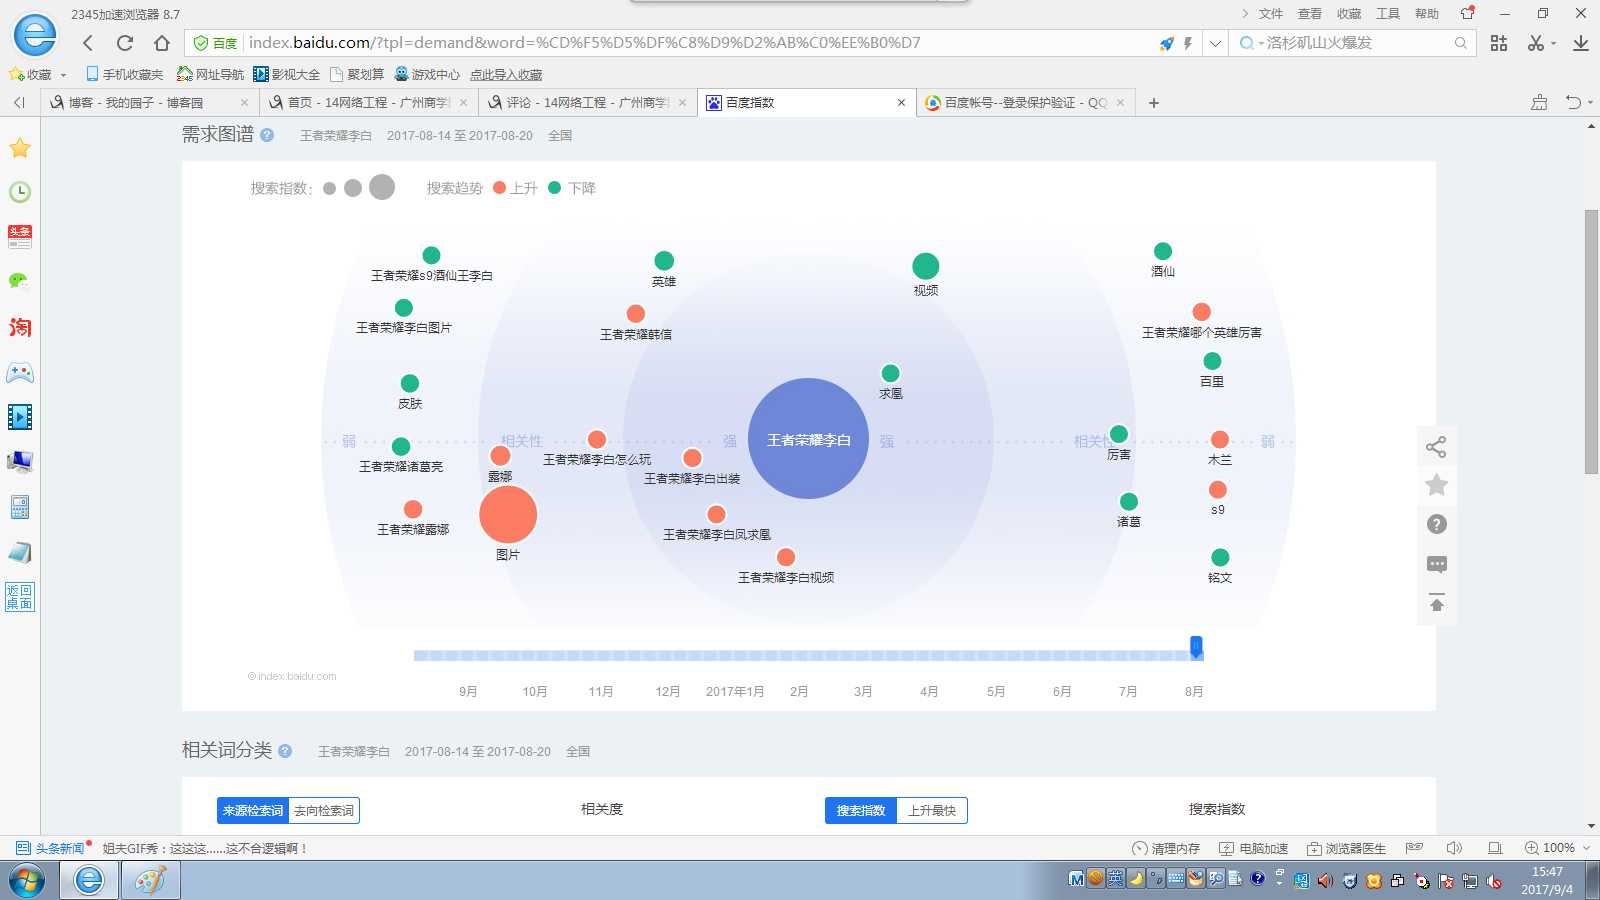Select 搜索指数 toggle
The height and width of the screenshot is (900, 1600).
(861, 810)
